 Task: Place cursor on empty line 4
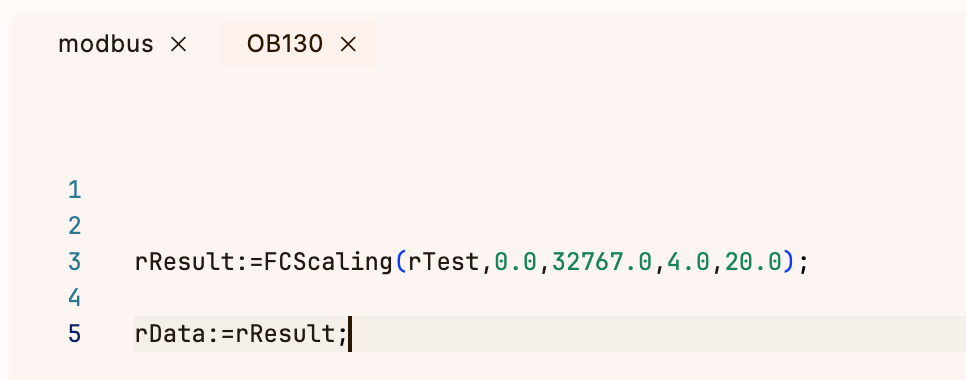[x=548, y=298]
